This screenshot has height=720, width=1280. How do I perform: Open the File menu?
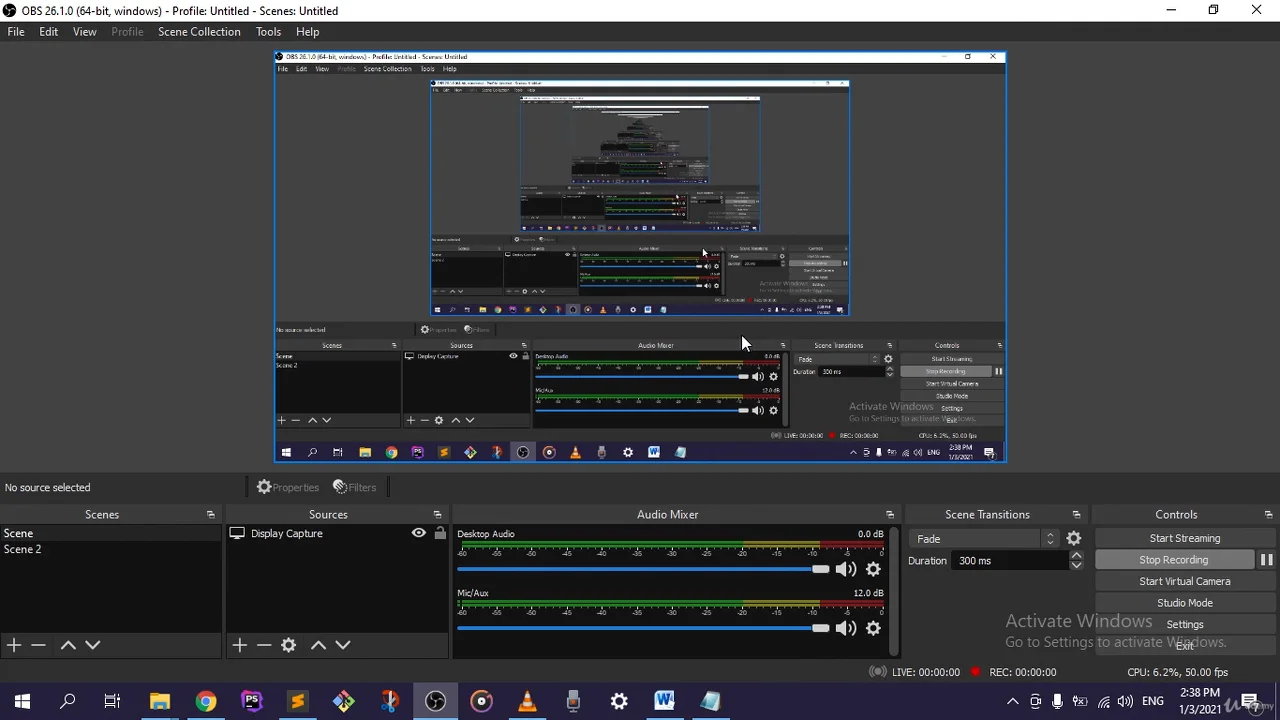click(16, 32)
